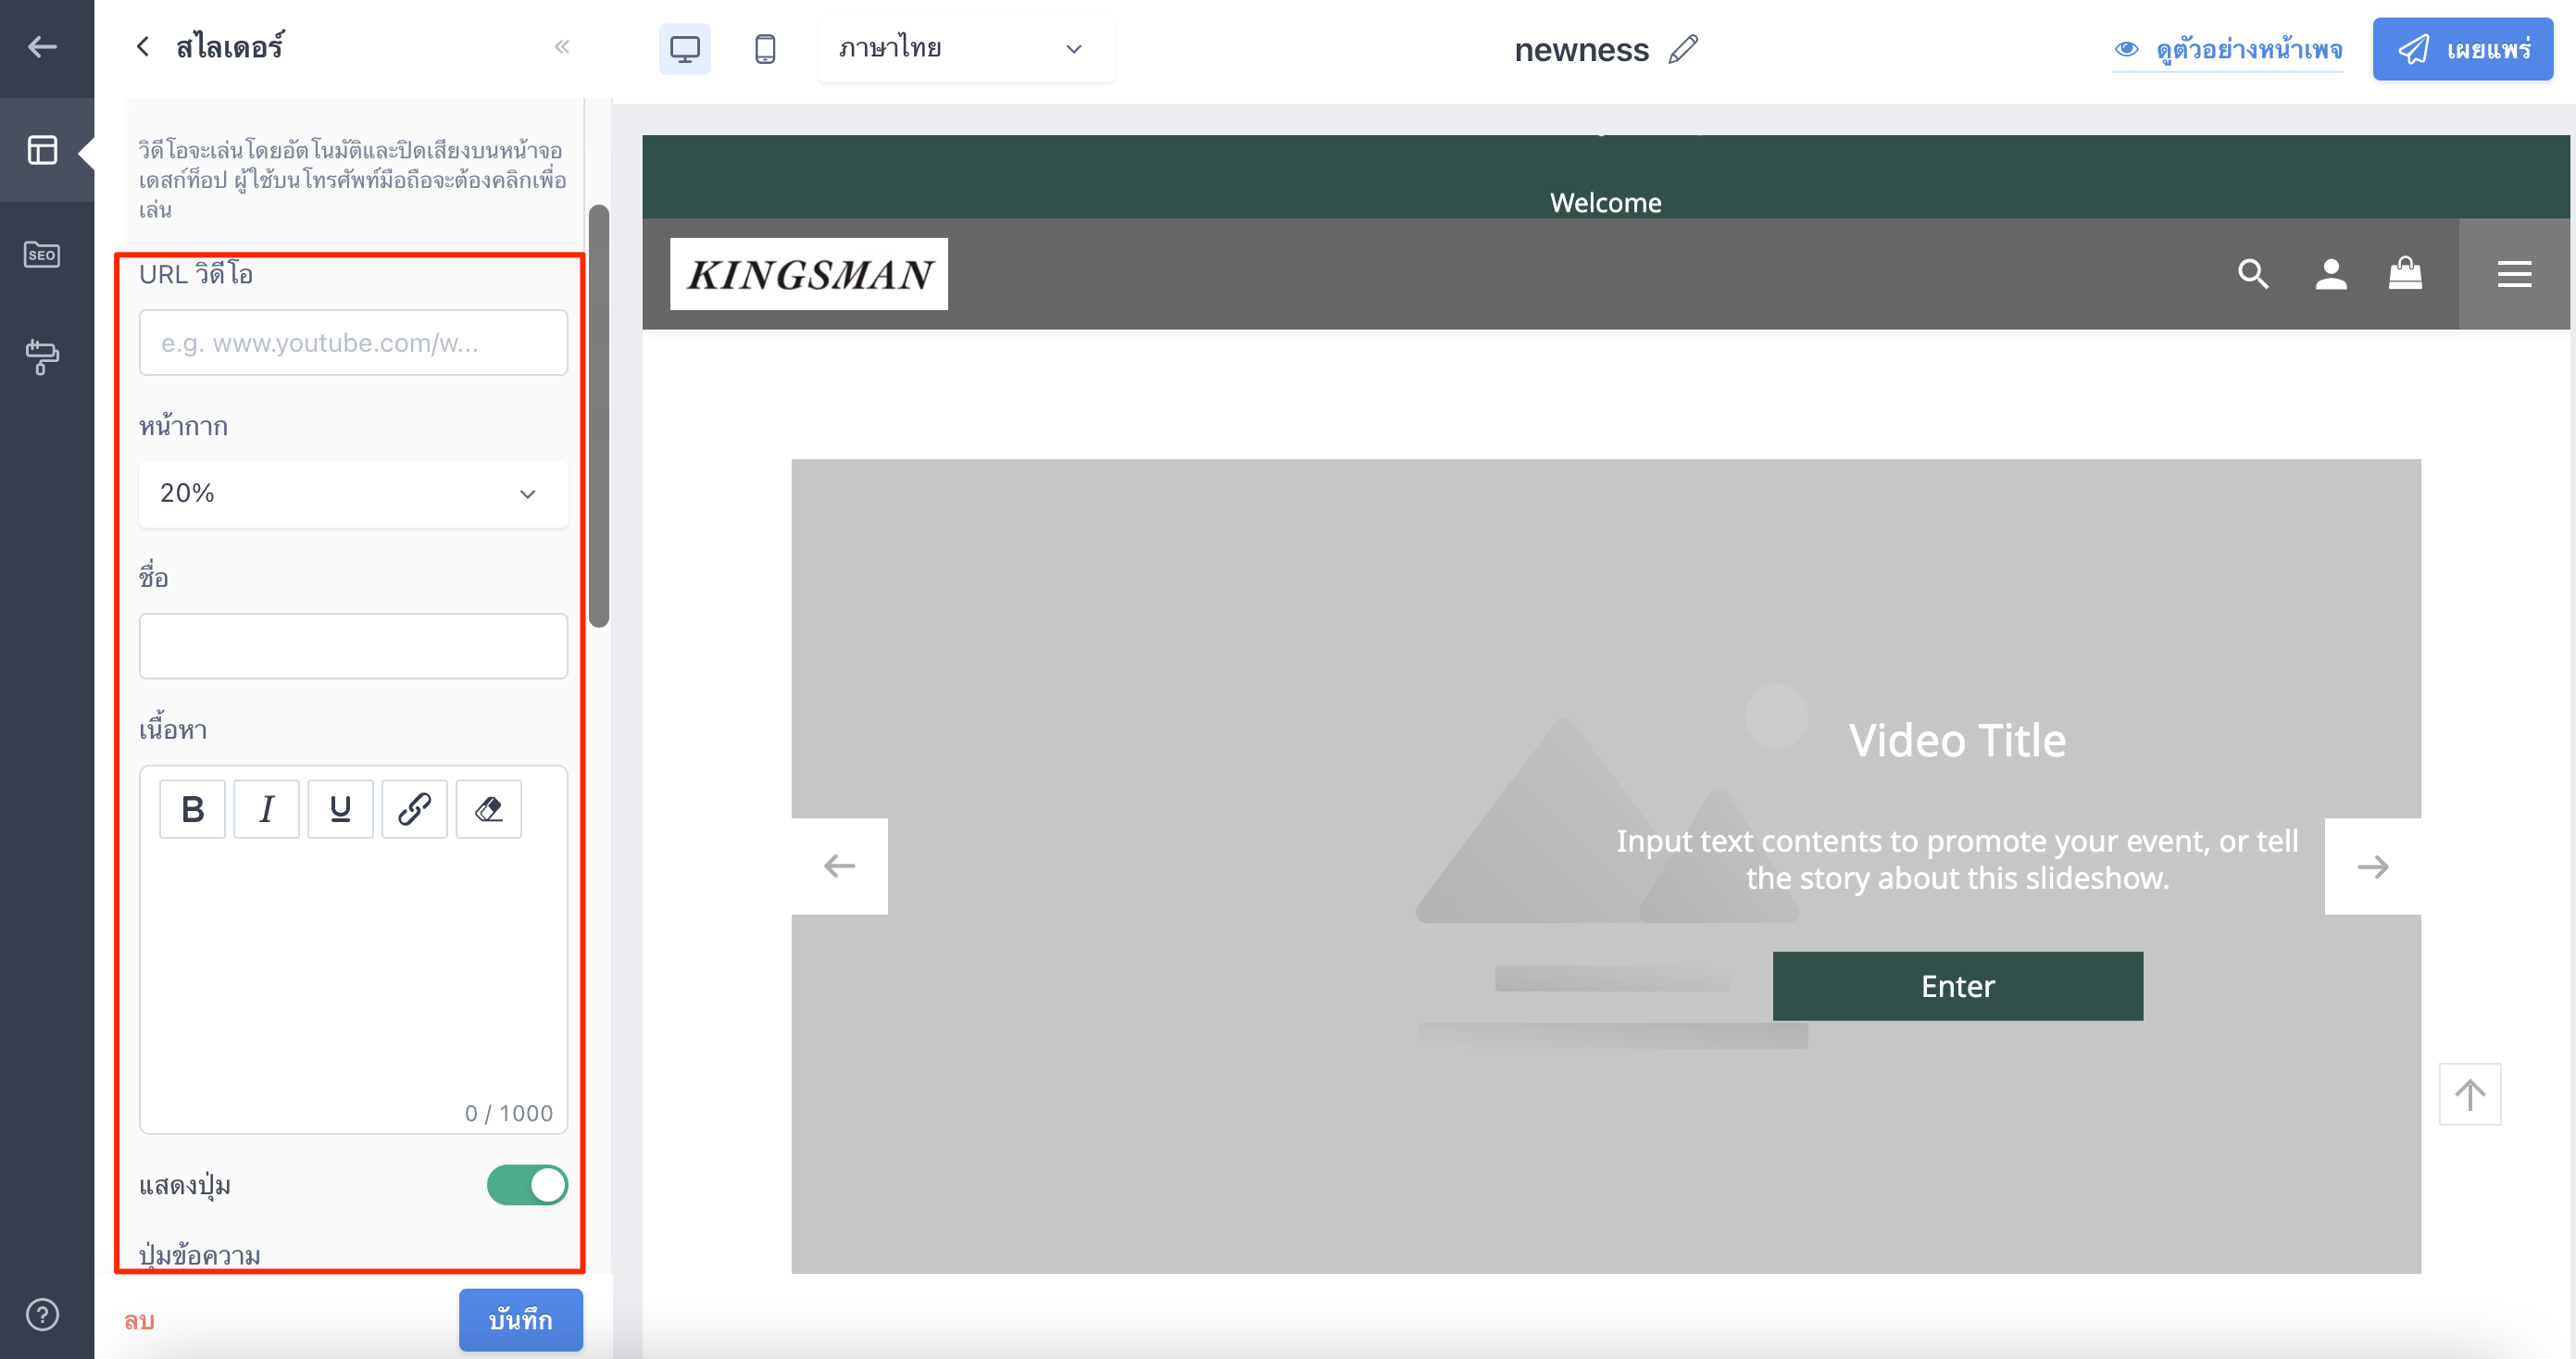Insert a link in content editor
The height and width of the screenshot is (1359, 2576).
pyautogui.click(x=414, y=809)
